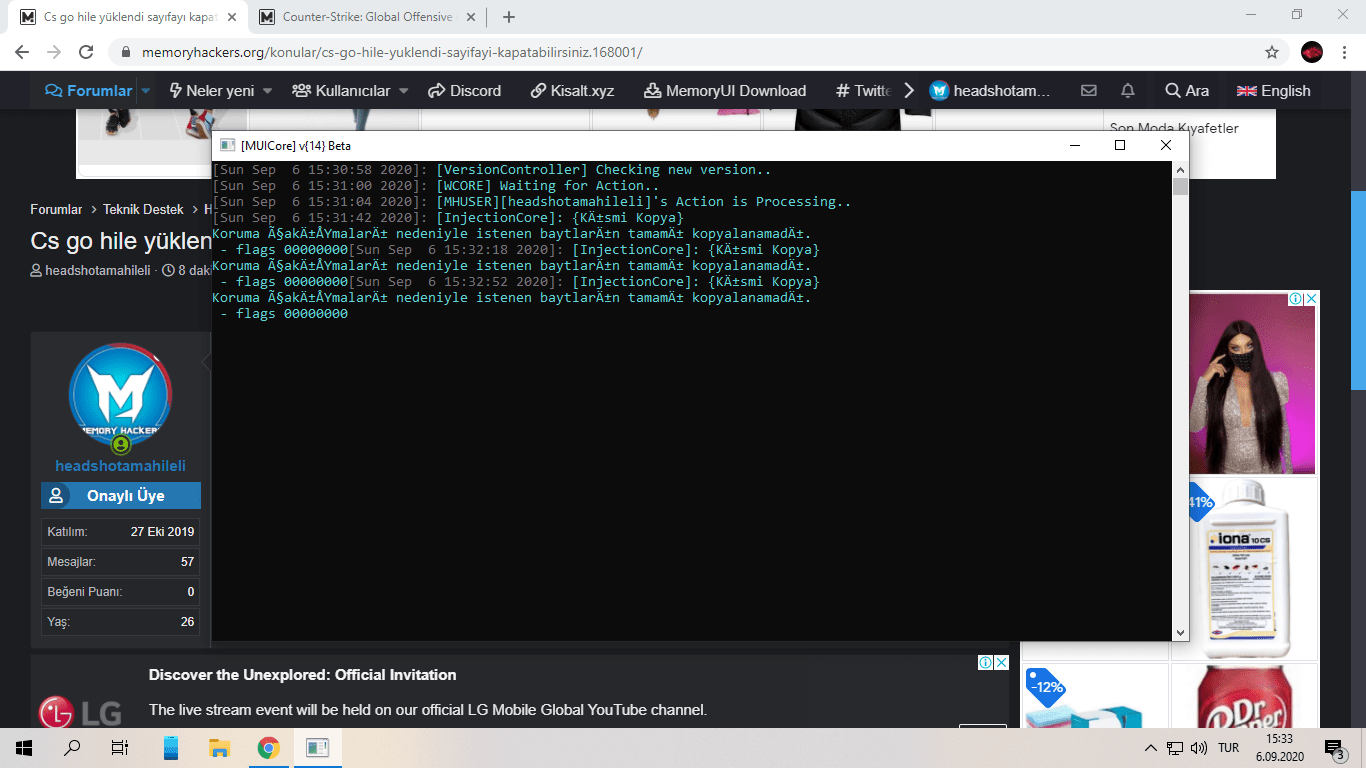This screenshot has height=768, width=1366.
Task: Click the browser page scrollbar thumb
Action: pos(1358,290)
